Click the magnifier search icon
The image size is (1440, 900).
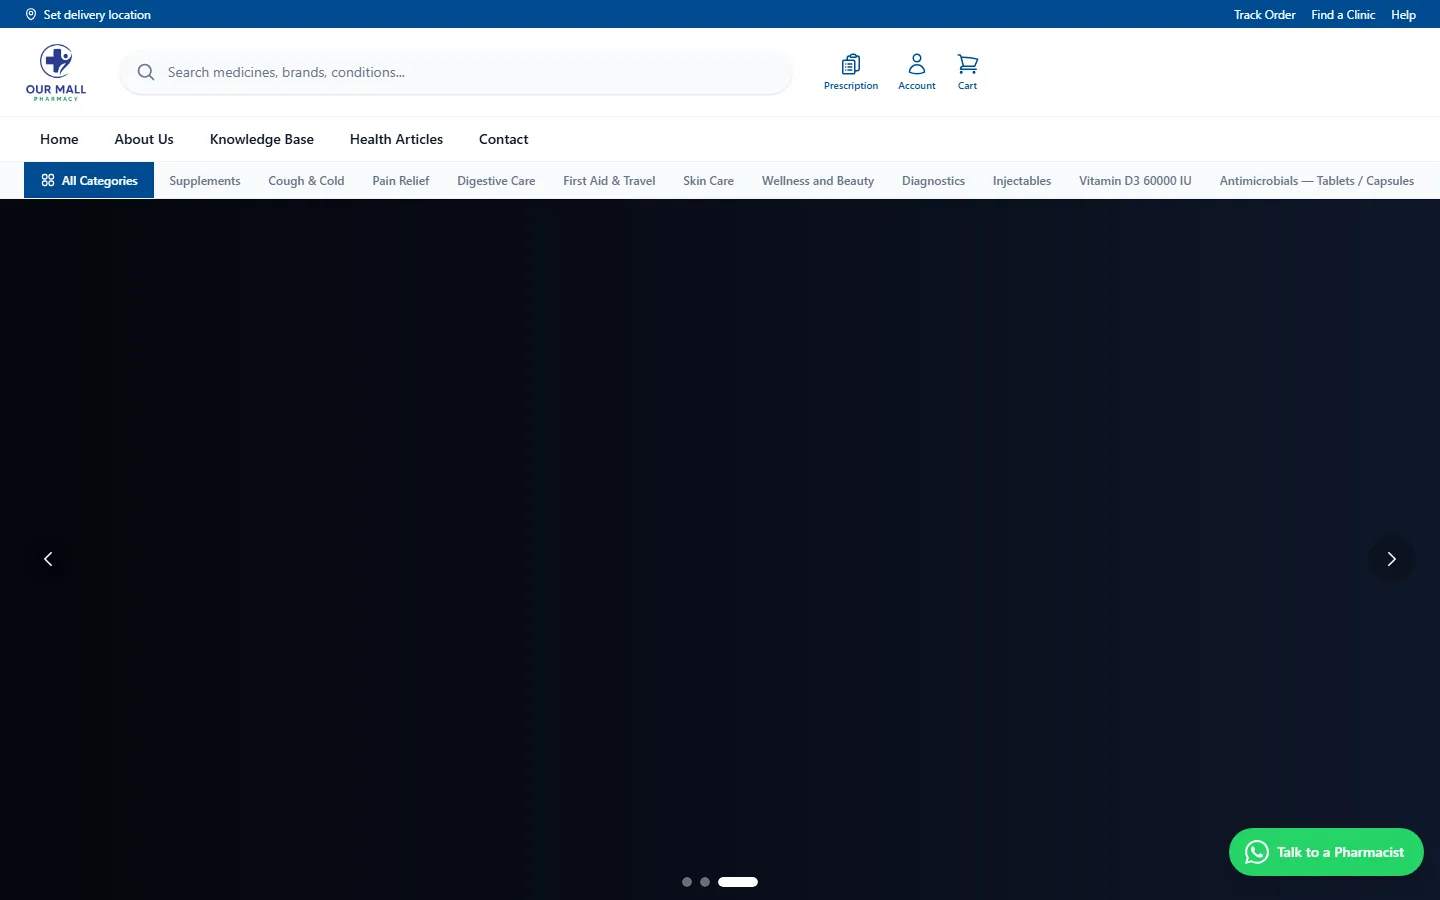pyautogui.click(x=146, y=72)
